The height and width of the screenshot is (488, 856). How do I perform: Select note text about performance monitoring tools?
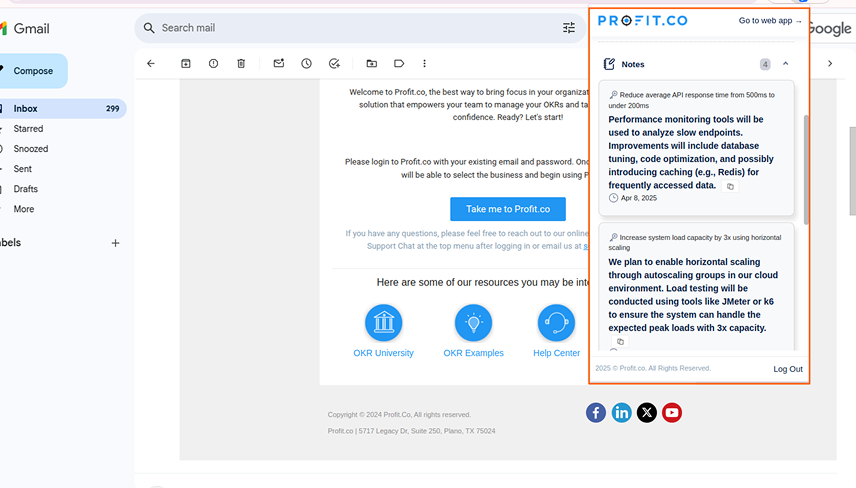pyautogui.click(x=691, y=152)
